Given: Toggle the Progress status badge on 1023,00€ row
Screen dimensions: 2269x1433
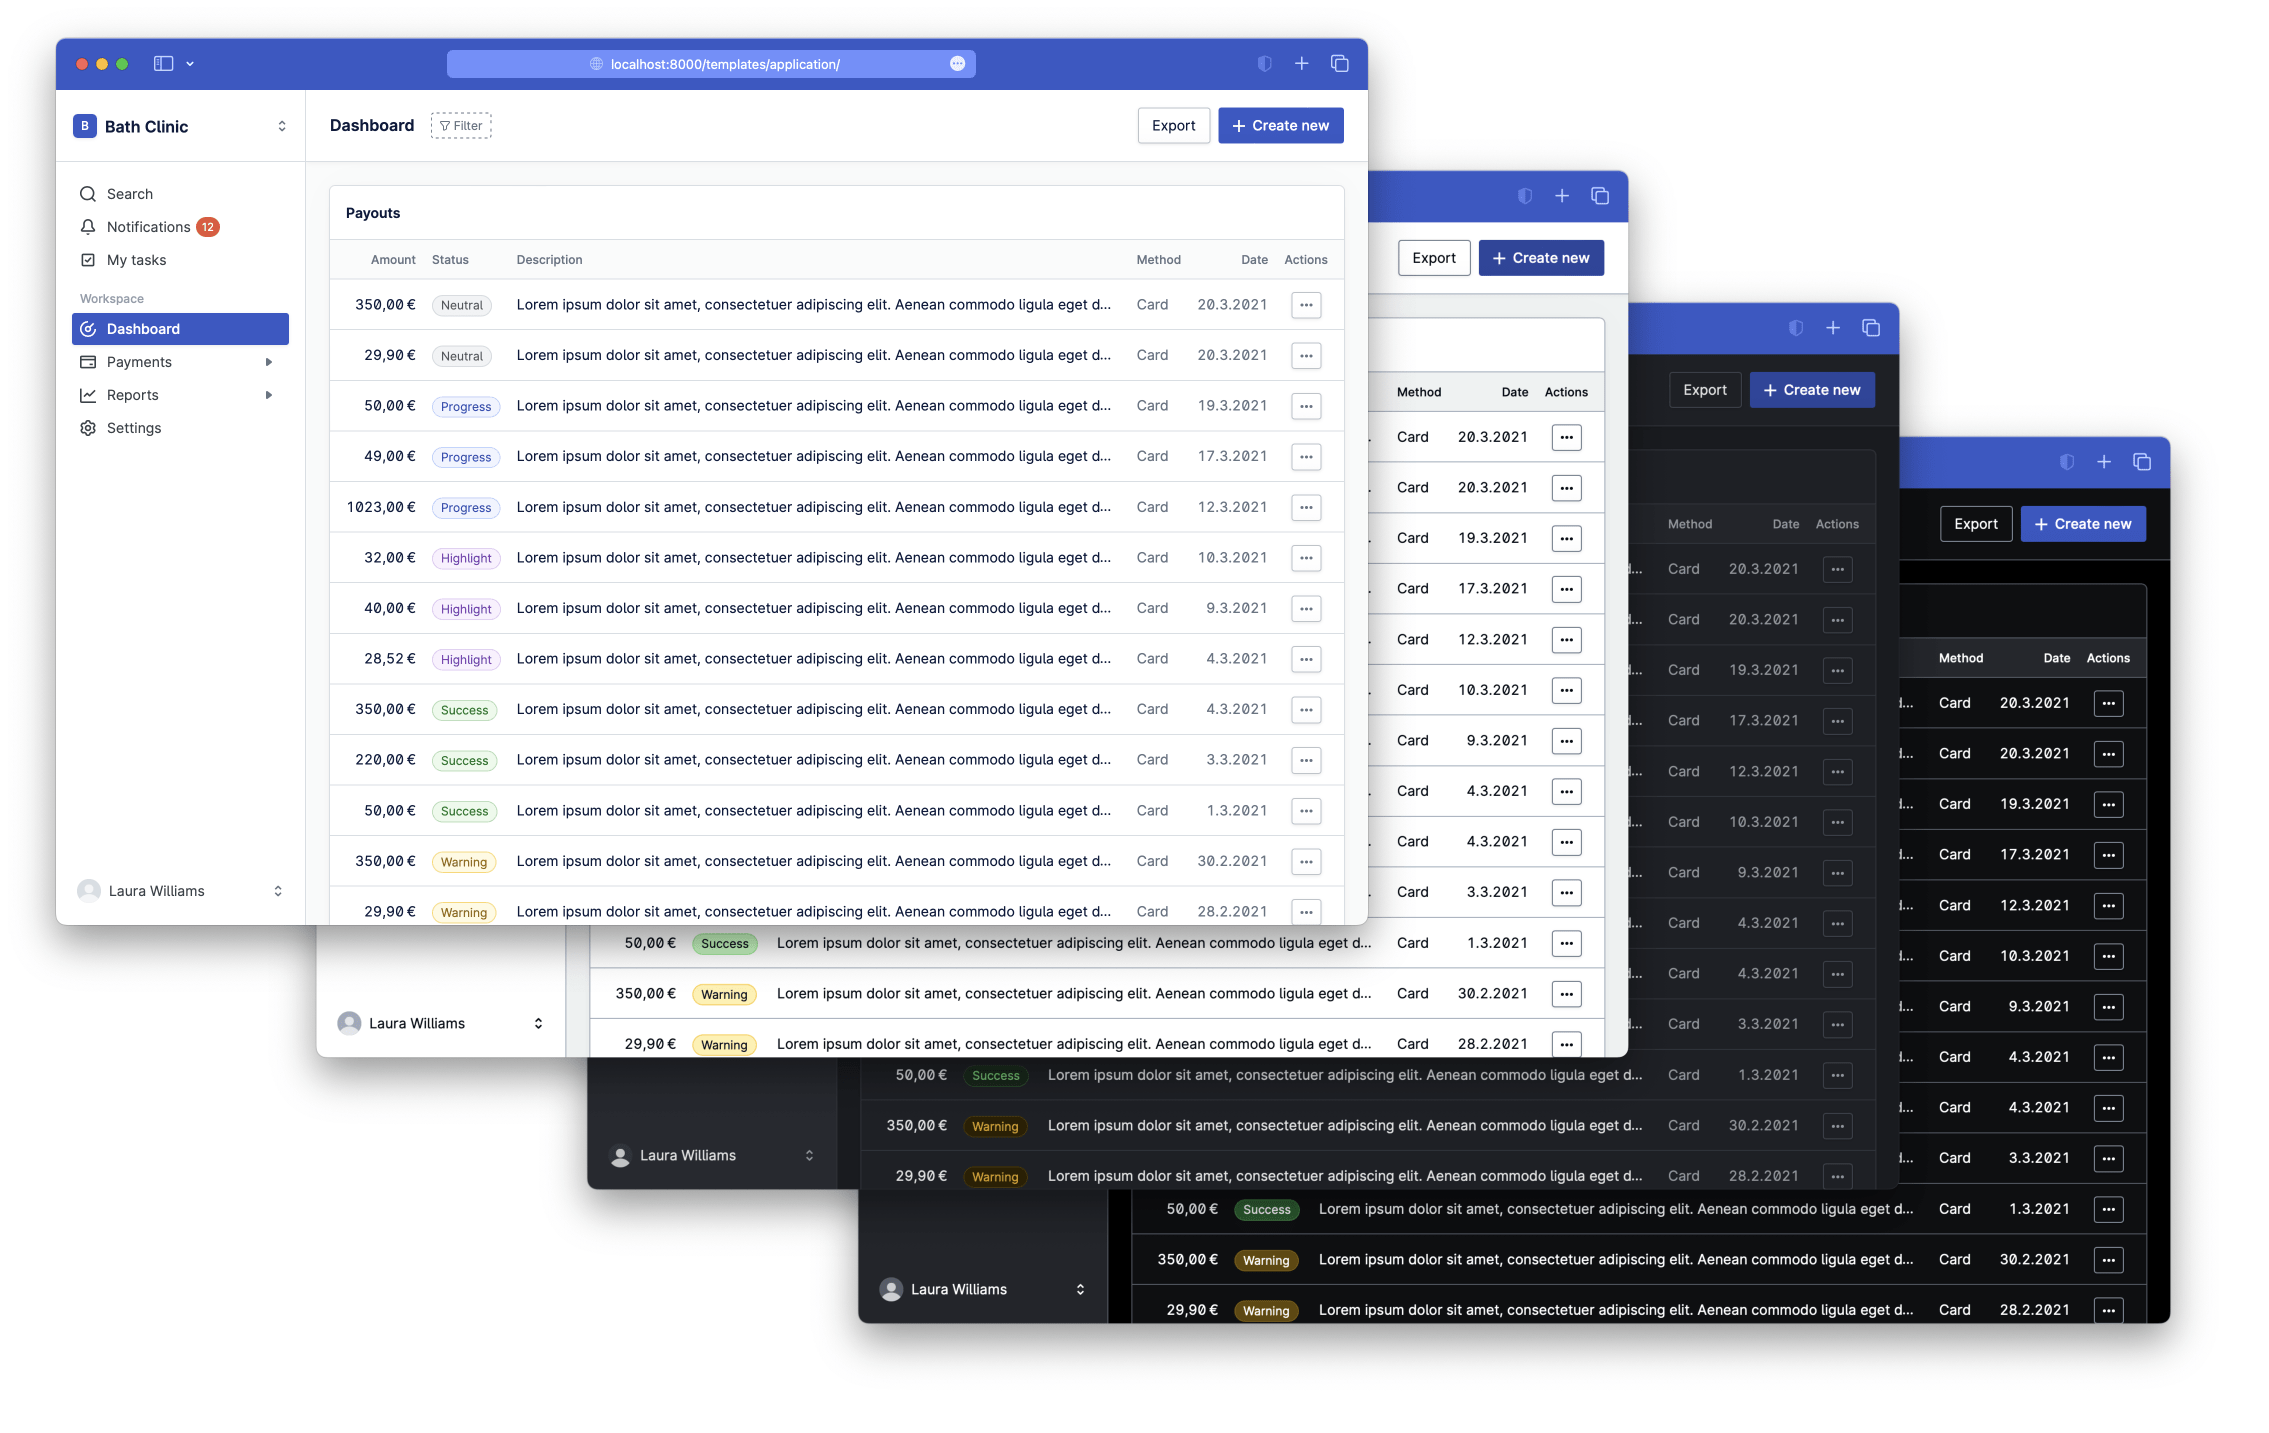Looking at the screenshot, I should click(464, 505).
